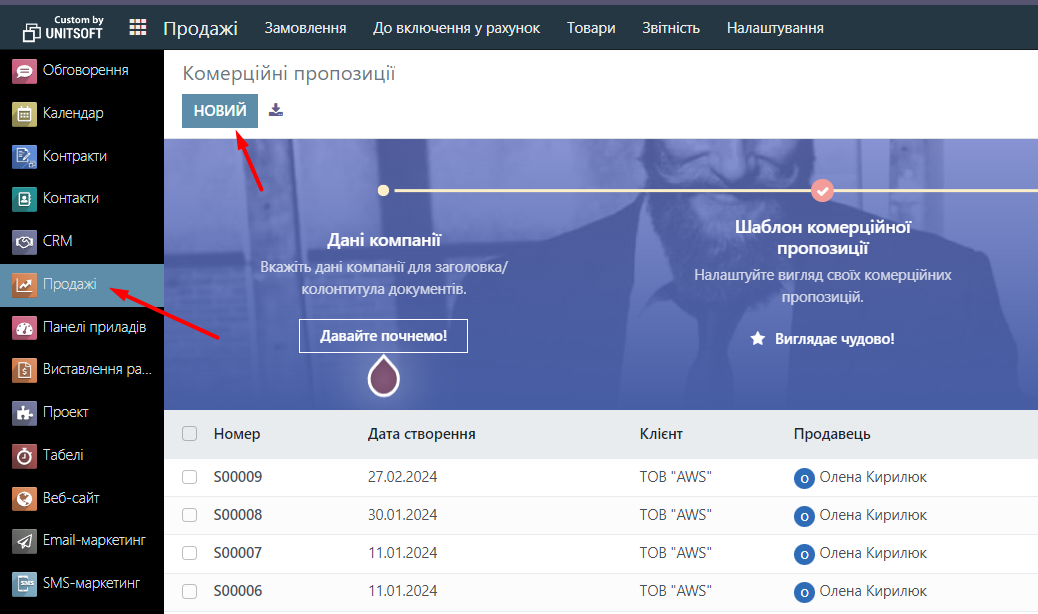This screenshot has width=1038, height=614.
Task: Click the download/import records icon
Action: pos(276,110)
